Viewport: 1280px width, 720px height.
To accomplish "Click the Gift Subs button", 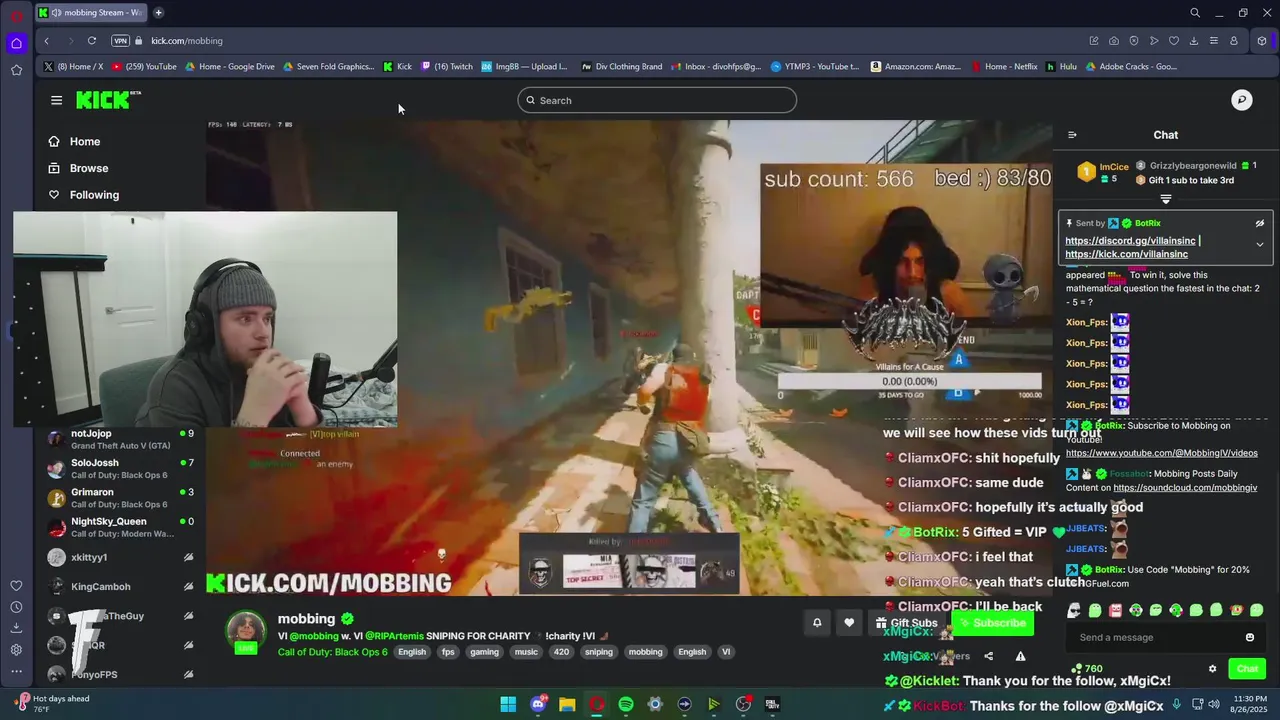I will click(906, 623).
